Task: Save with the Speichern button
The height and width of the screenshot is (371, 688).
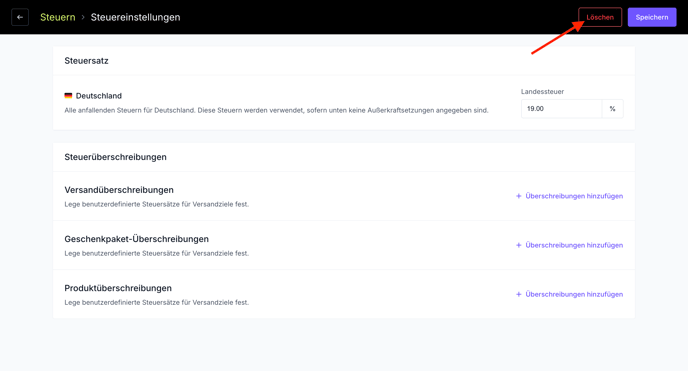Action: [x=652, y=17]
